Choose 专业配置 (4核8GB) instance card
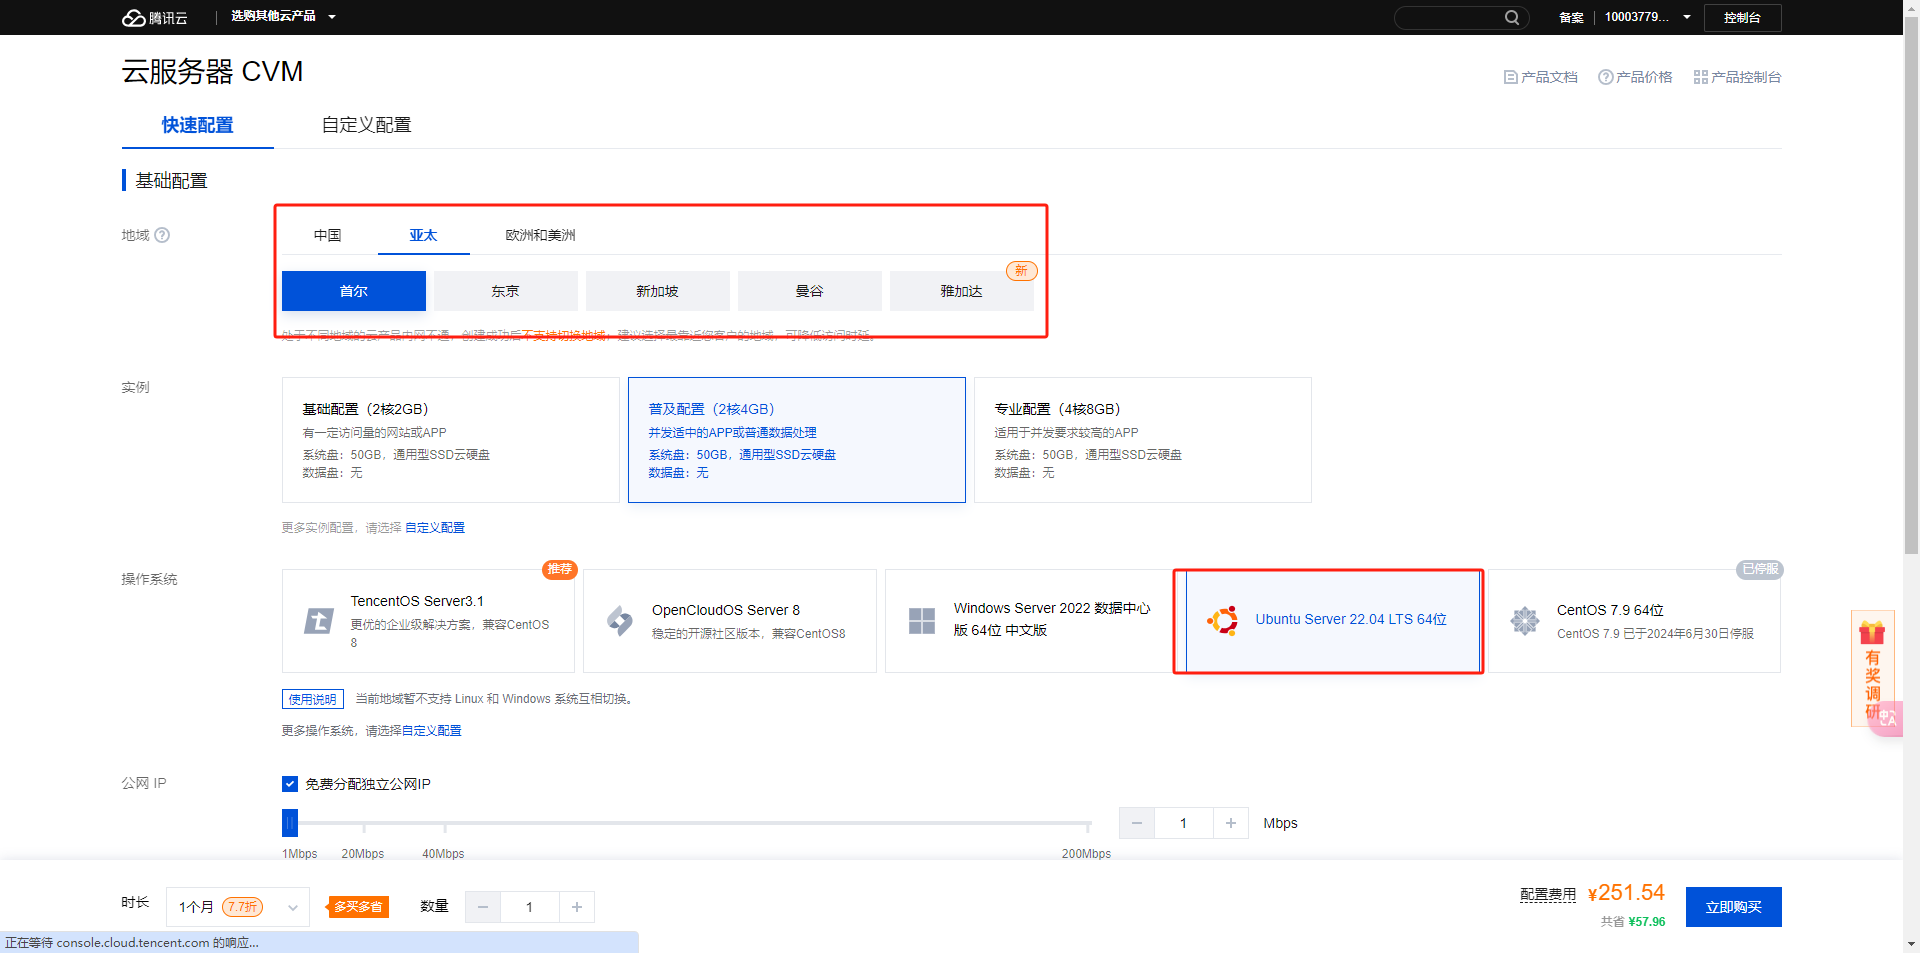This screenshot has height=953, width=1920. (x=1143, y=440)
